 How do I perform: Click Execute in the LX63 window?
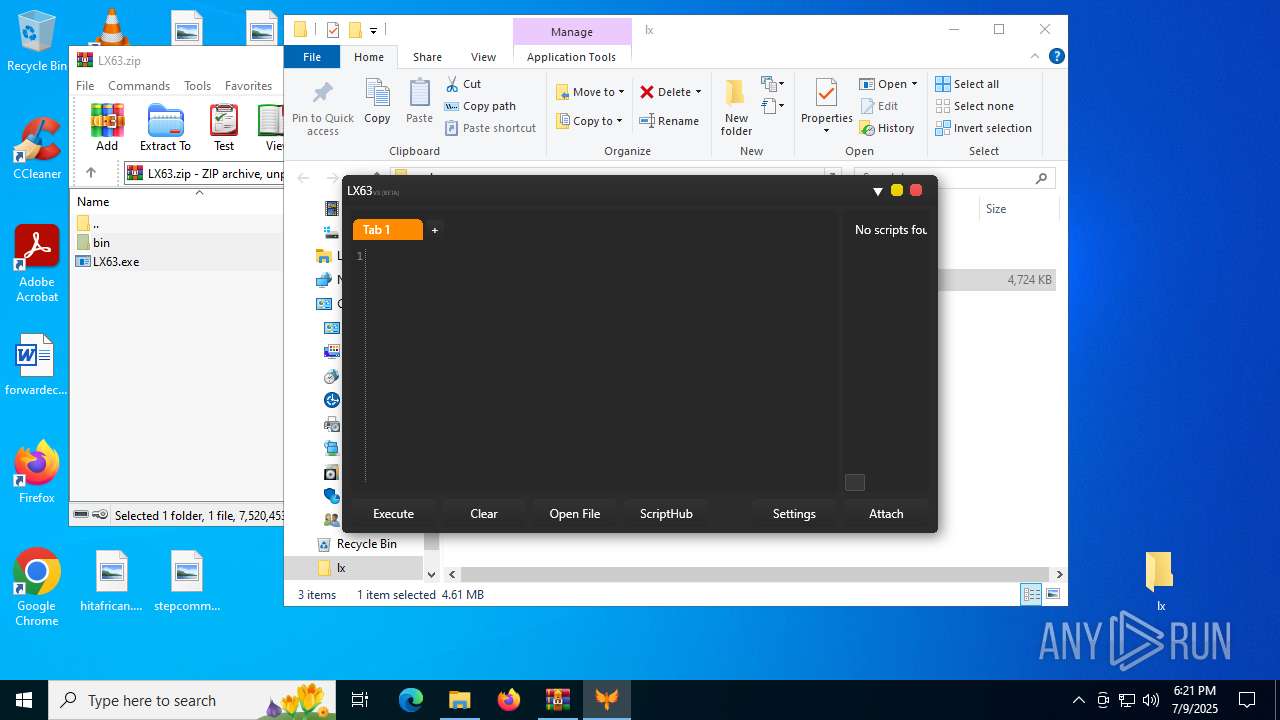[x=393, y=514]
